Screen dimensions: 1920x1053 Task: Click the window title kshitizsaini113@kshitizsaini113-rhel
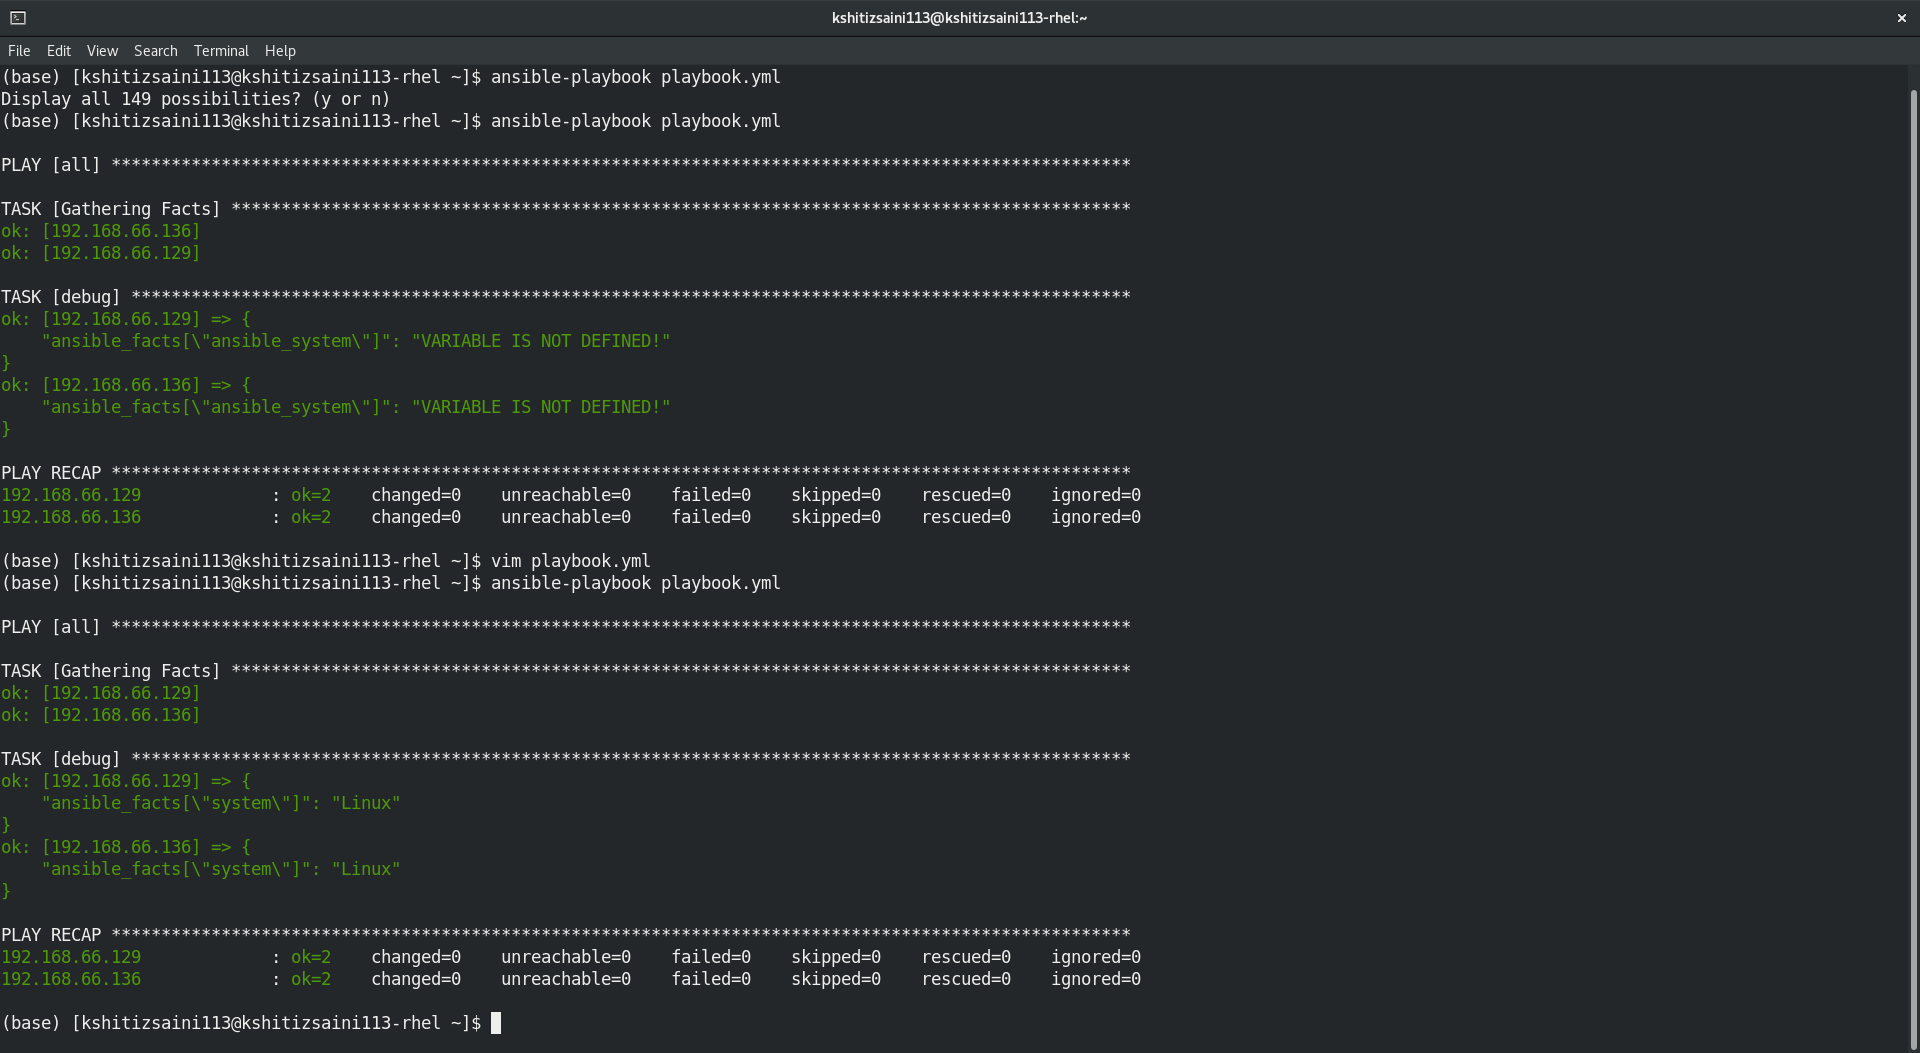point(959,18)
